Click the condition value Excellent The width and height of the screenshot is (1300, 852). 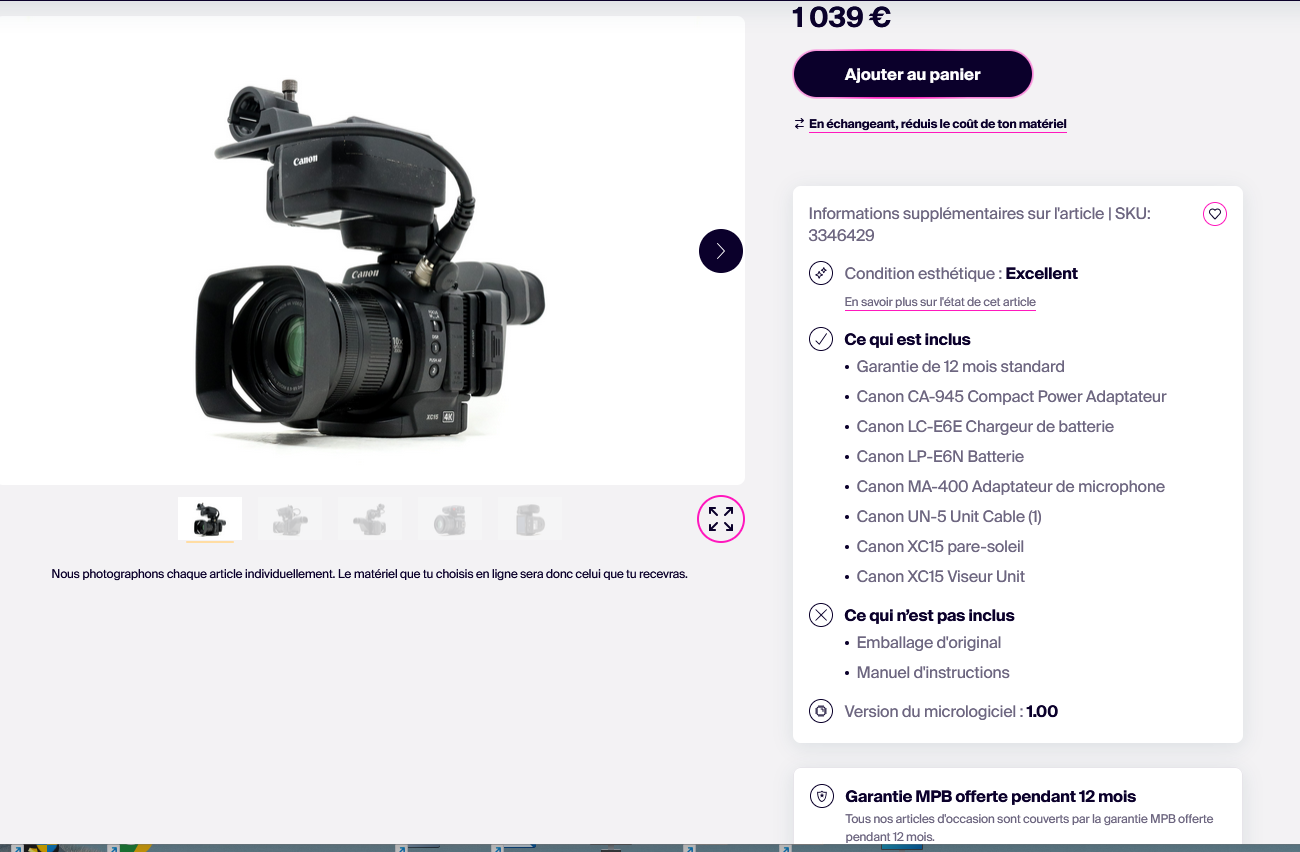1042,273
